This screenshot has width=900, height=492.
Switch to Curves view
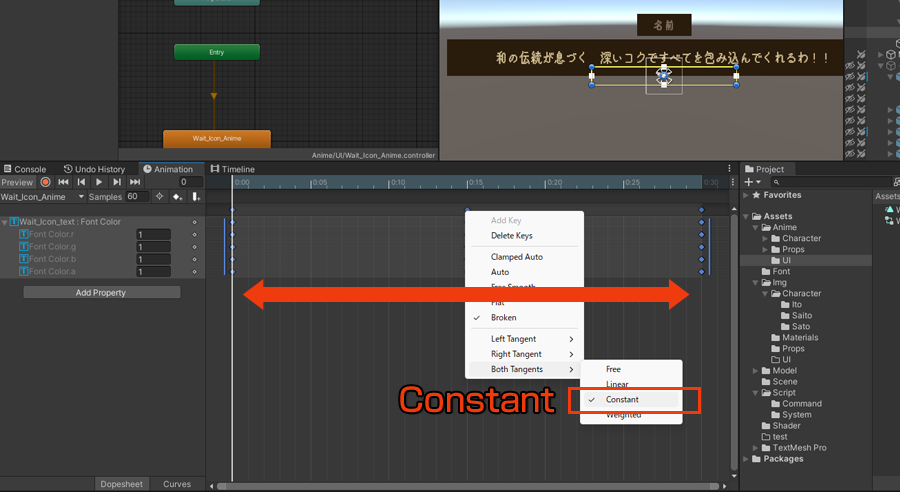(177, 484)
